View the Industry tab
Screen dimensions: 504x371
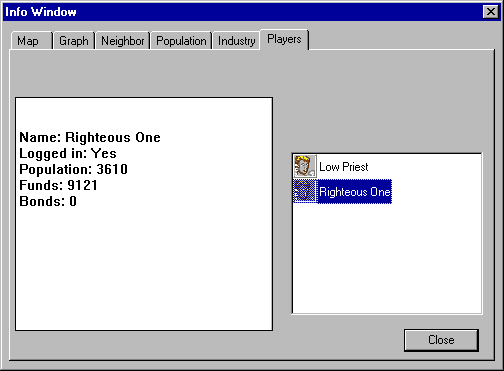(x=236, y=41)
